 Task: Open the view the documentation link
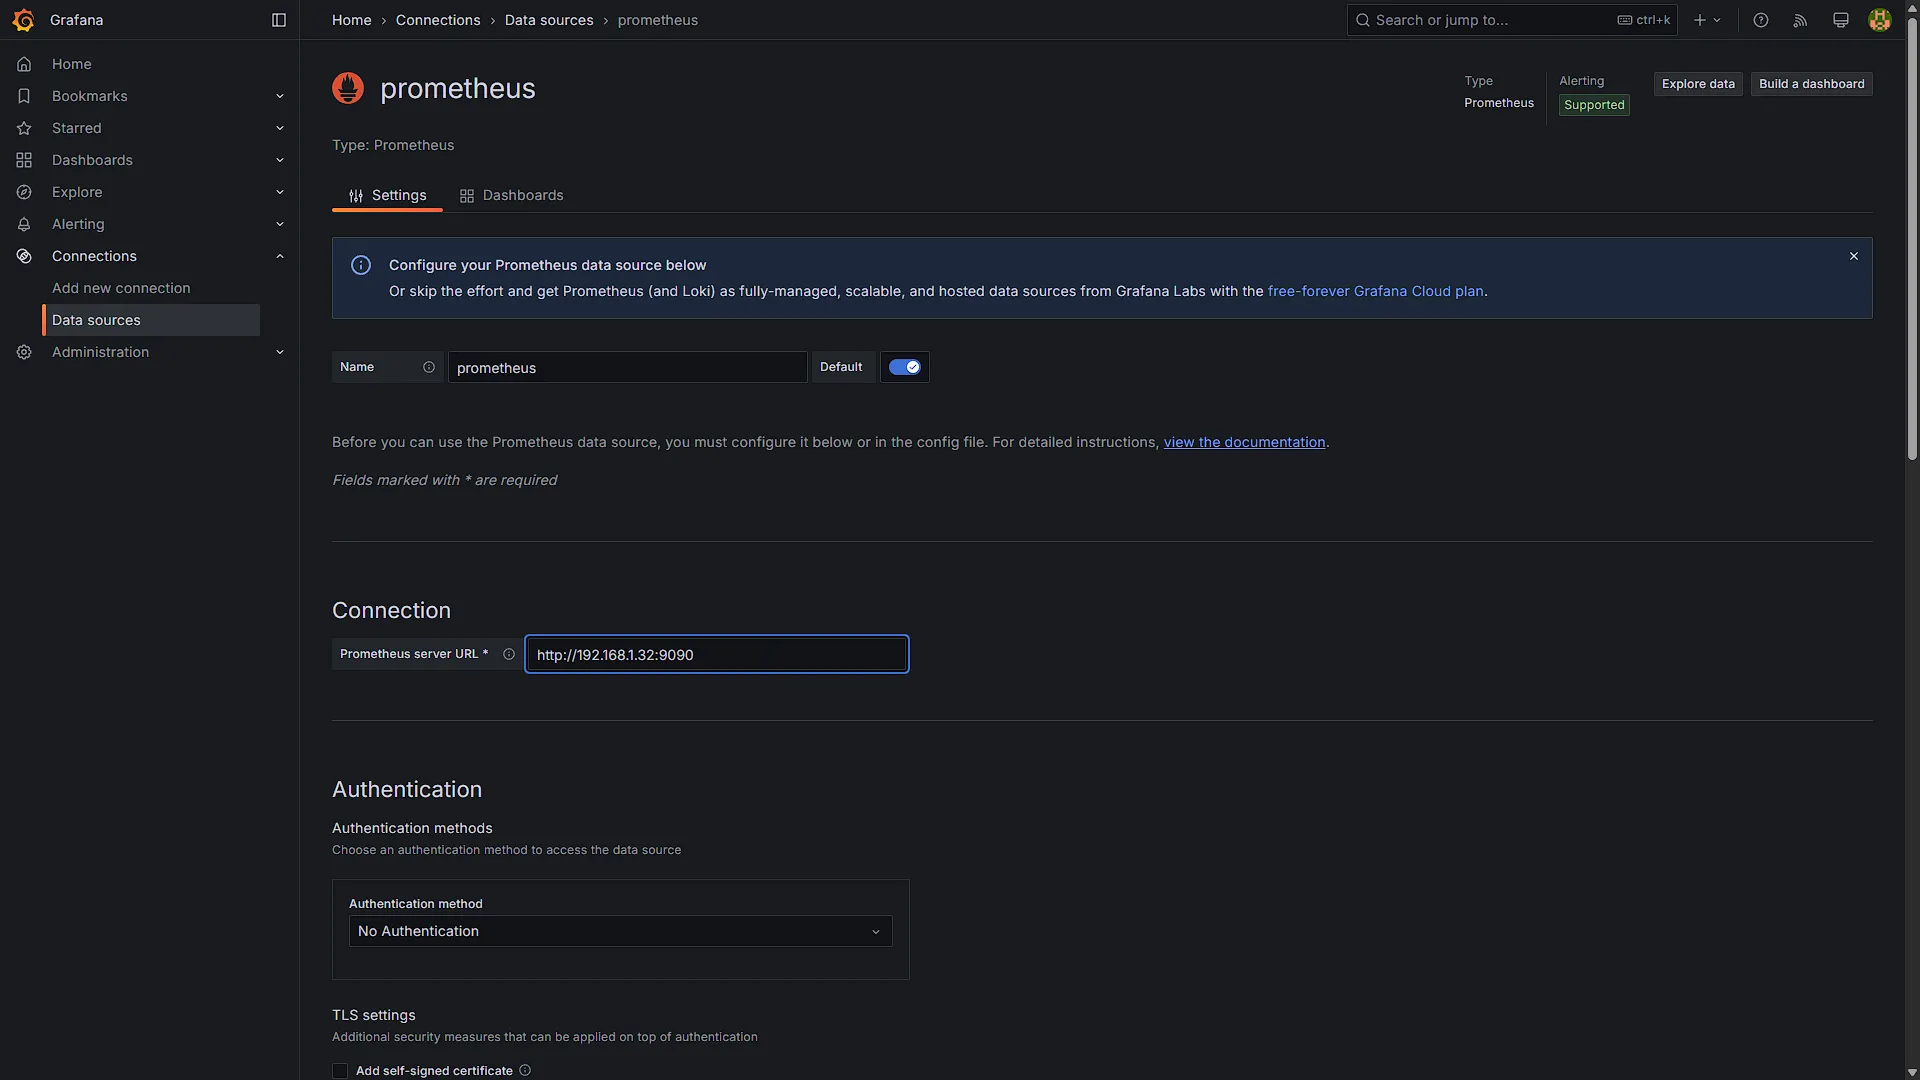1244,442
